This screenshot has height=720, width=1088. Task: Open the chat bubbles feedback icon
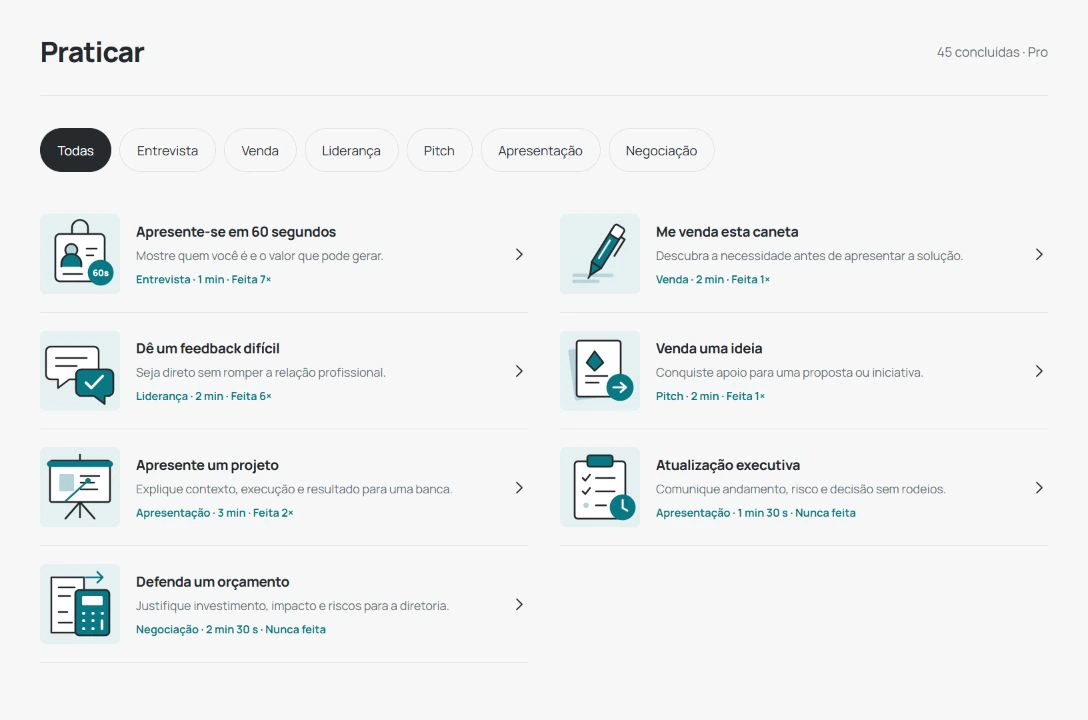point(80,370)
